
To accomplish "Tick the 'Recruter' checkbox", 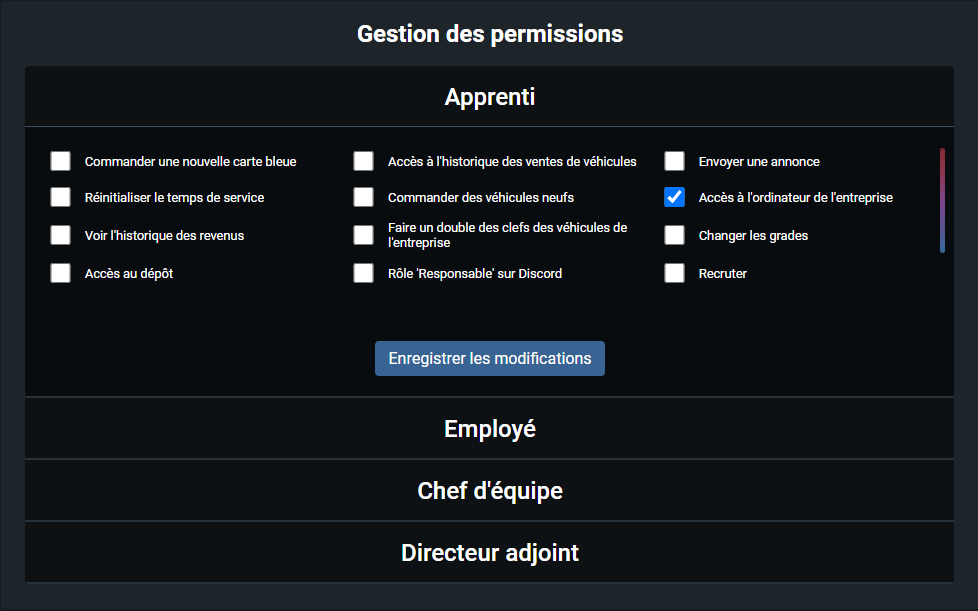I will tap(675, 273).
